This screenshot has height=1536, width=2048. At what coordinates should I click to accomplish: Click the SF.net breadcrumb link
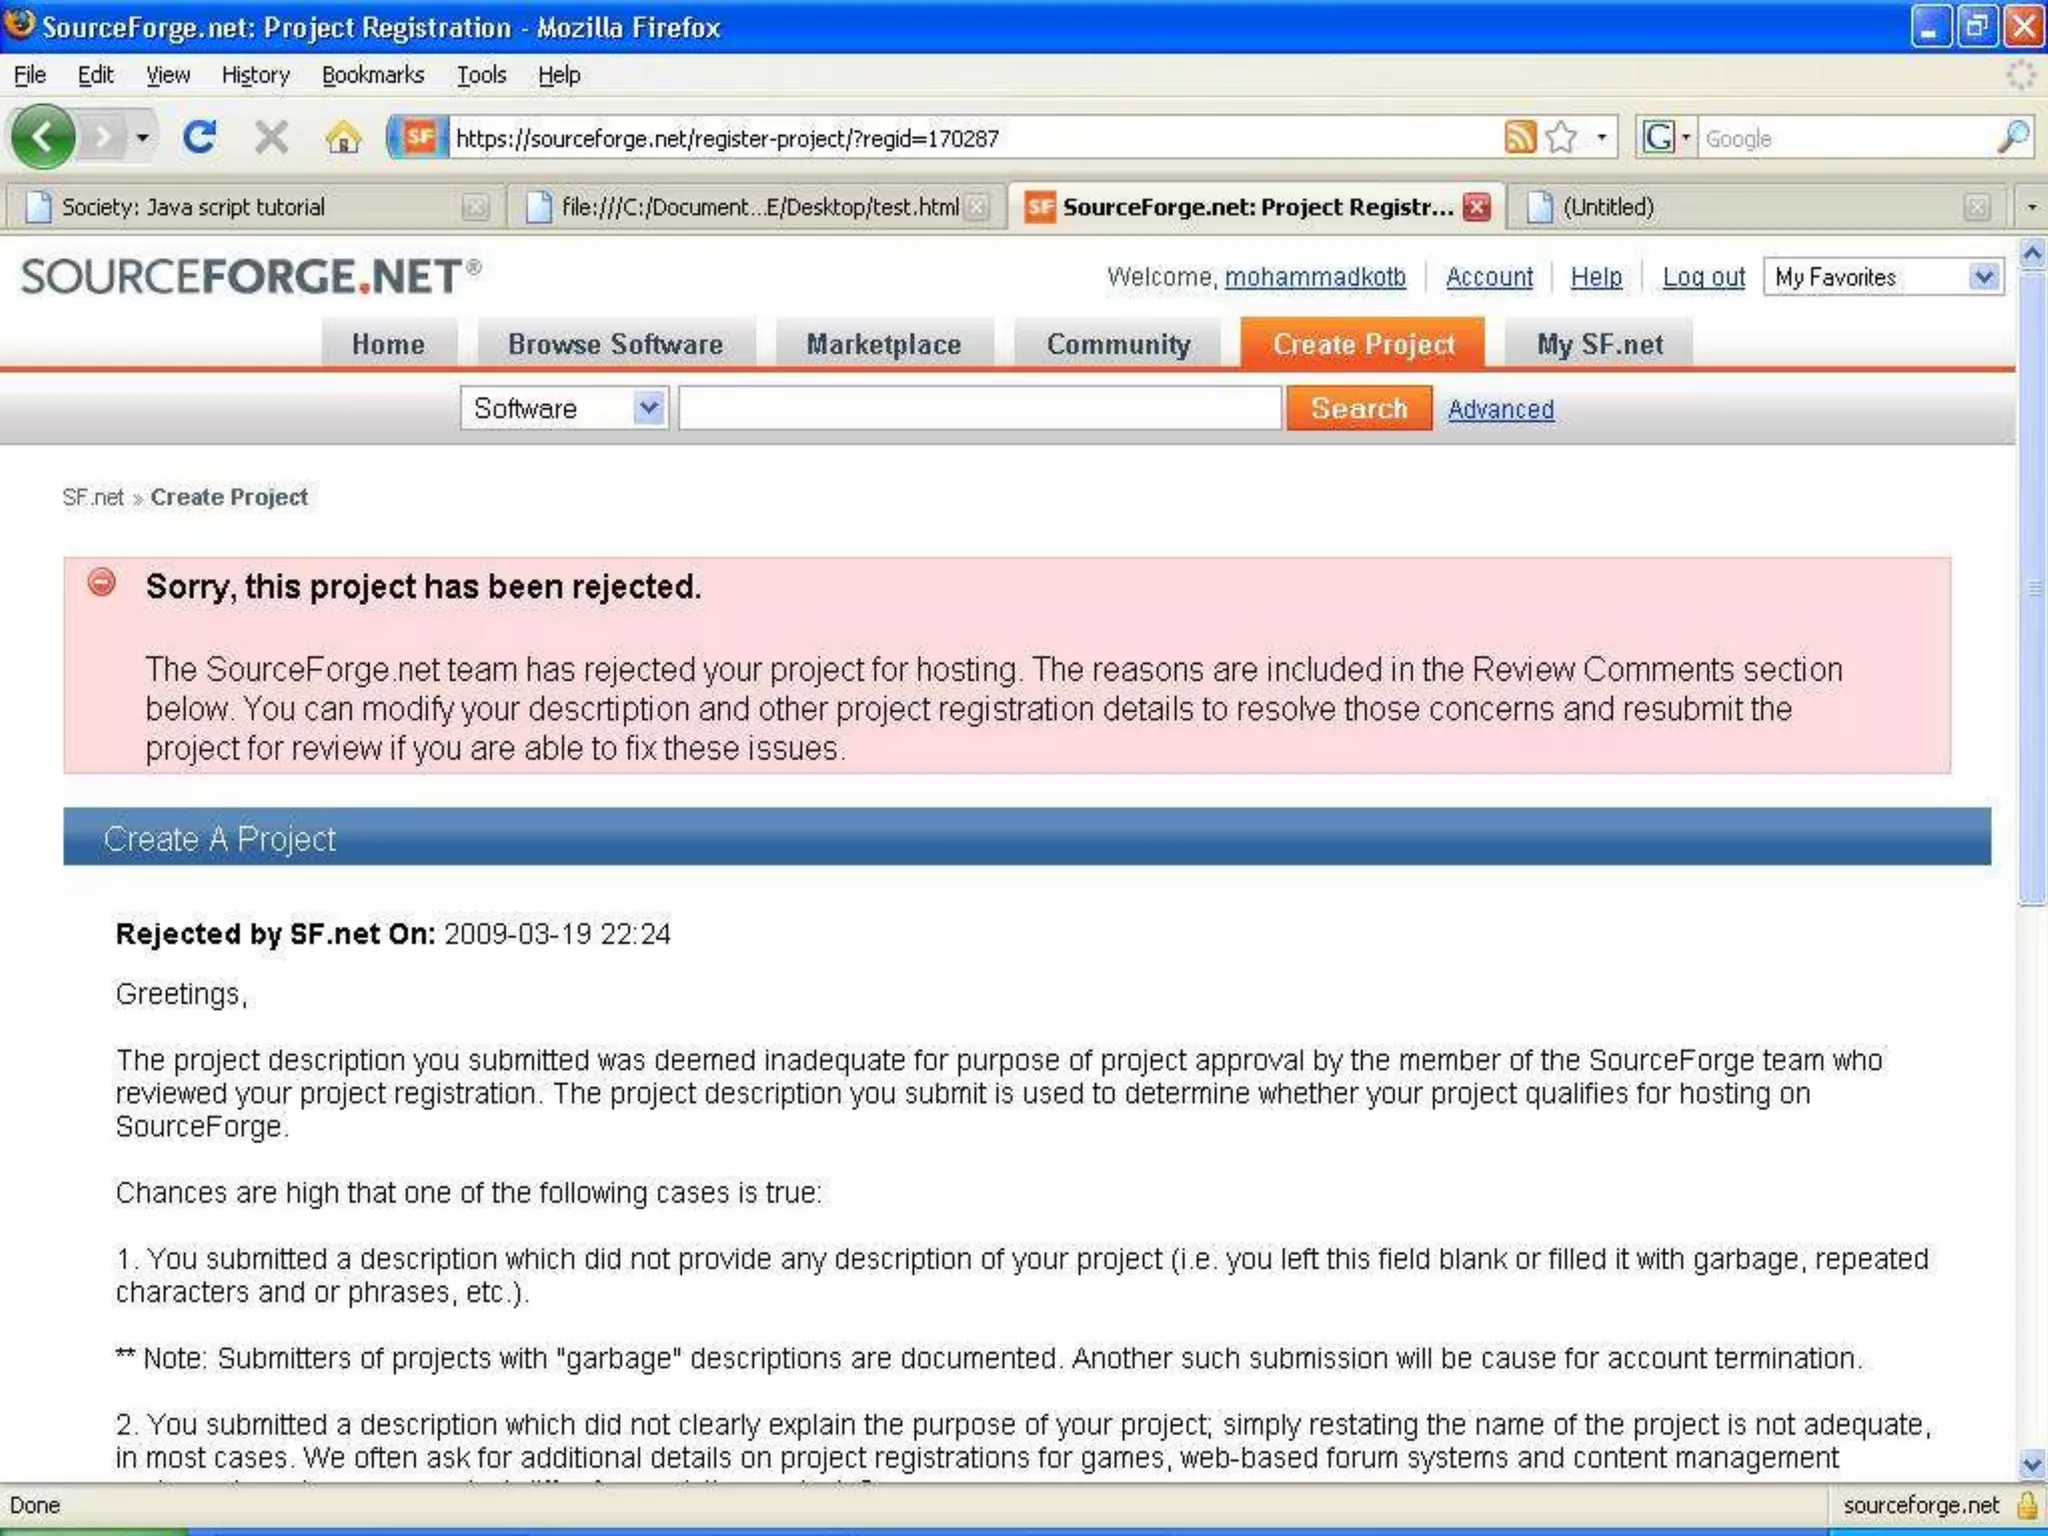point(93,497)
